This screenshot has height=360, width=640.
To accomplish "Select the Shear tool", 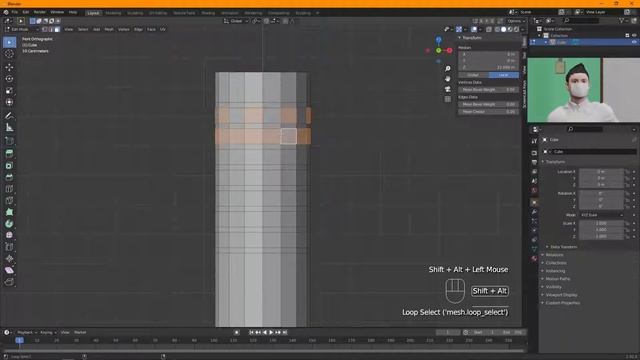I will pos(9,270).
